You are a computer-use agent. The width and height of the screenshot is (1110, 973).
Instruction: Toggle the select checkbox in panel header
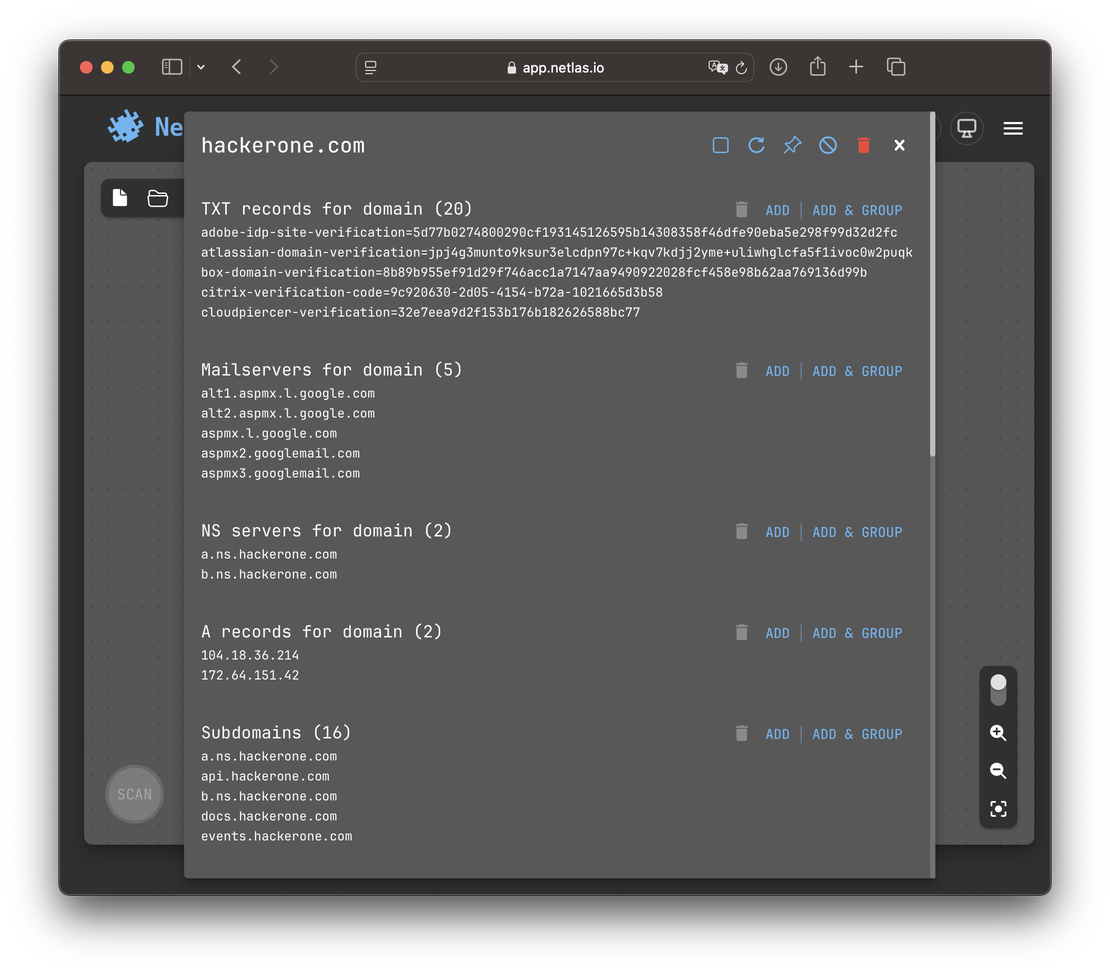tap(720, 145)
